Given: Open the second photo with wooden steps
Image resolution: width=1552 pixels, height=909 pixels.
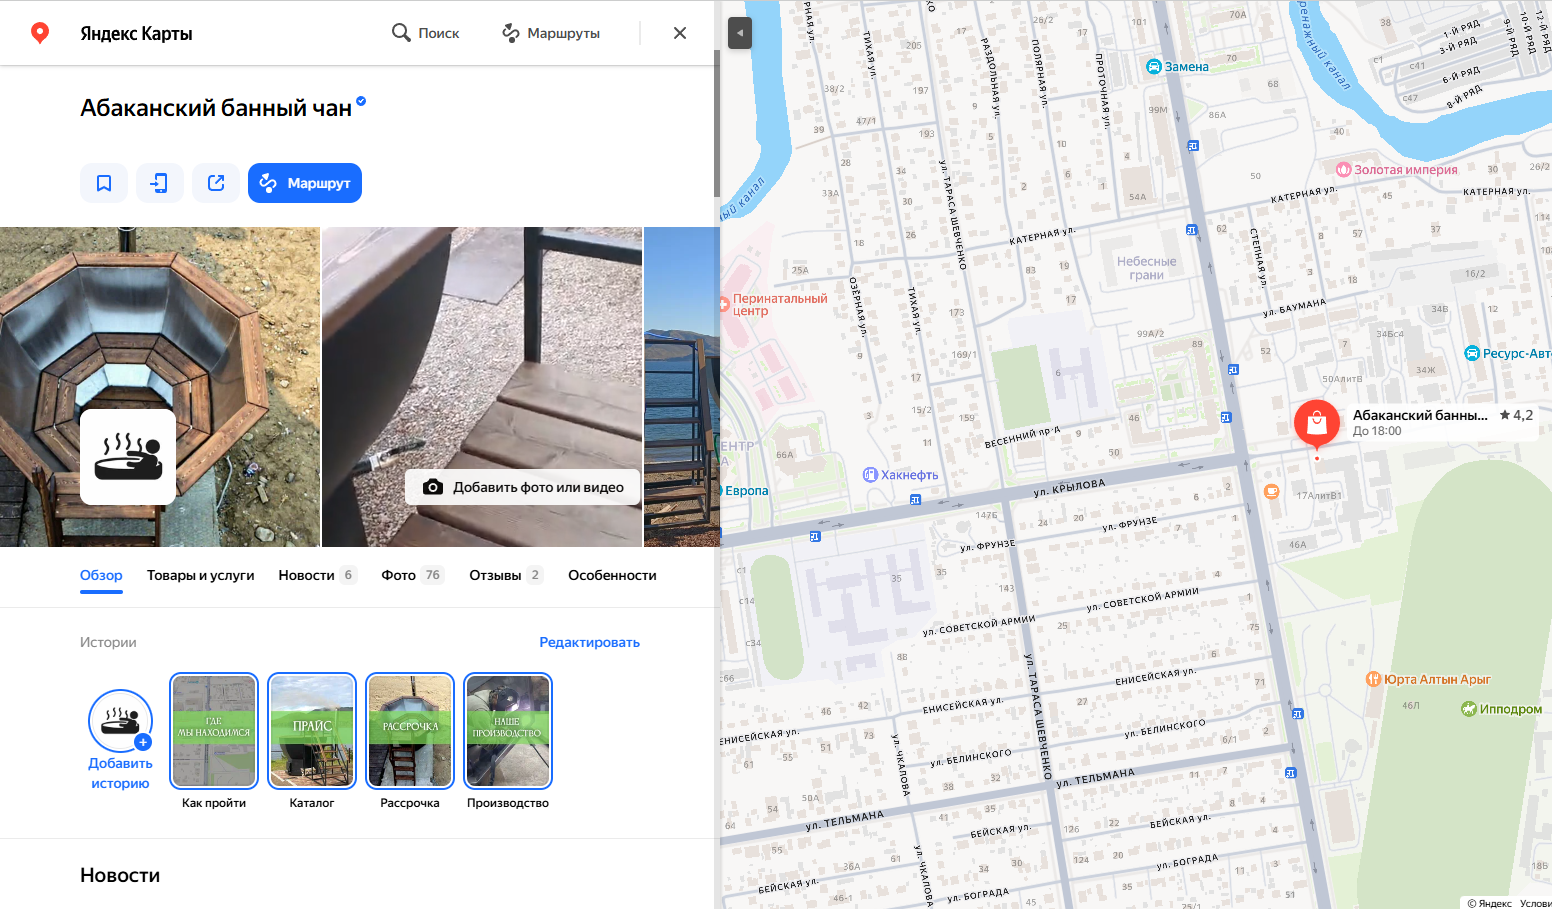Looking at the screenshot, I should (x=482, y=387).
